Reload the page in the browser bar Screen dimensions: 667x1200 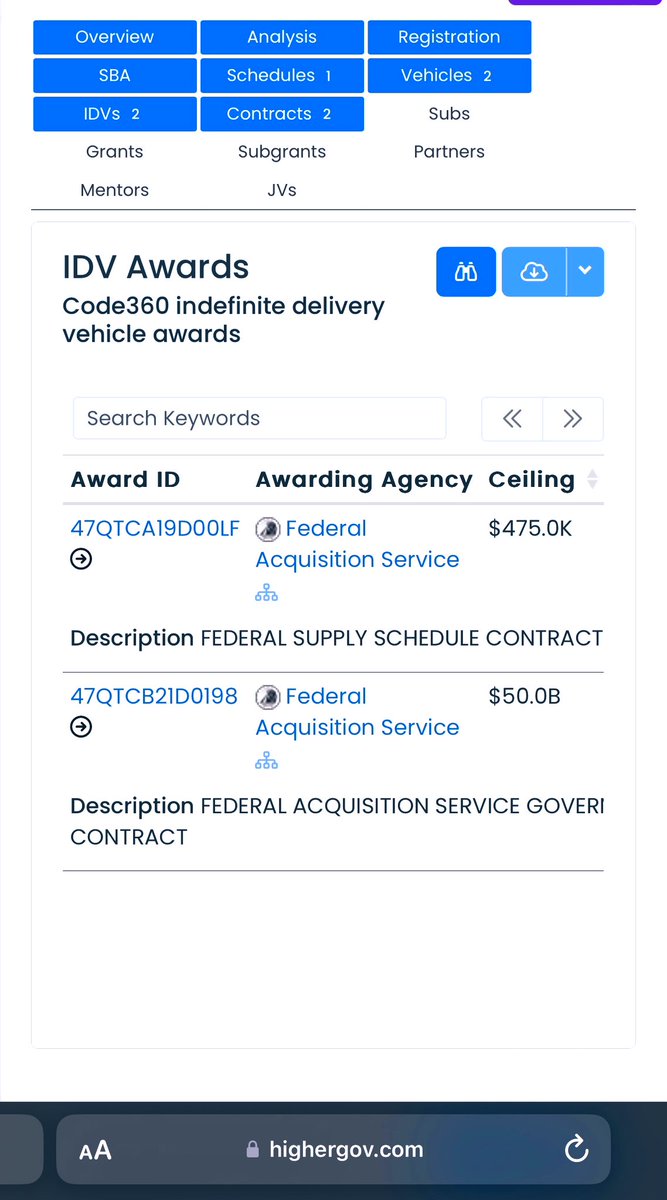click(x=576, y=1150)
